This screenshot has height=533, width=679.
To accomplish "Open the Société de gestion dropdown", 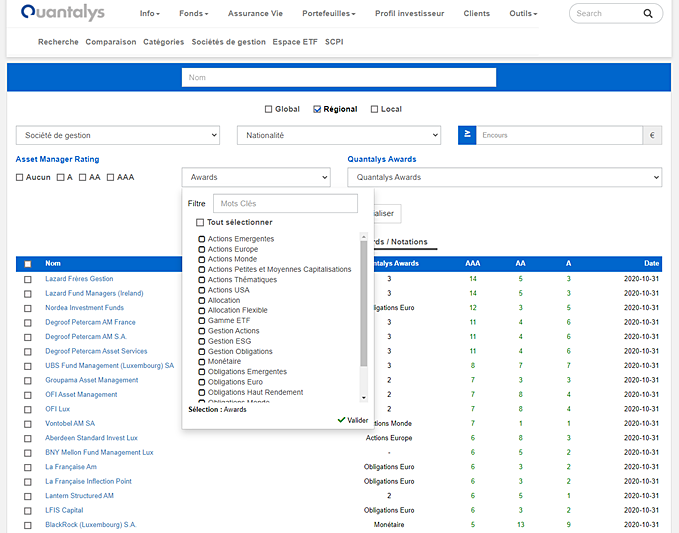I will pyautogui.click(x=118, y=135).
